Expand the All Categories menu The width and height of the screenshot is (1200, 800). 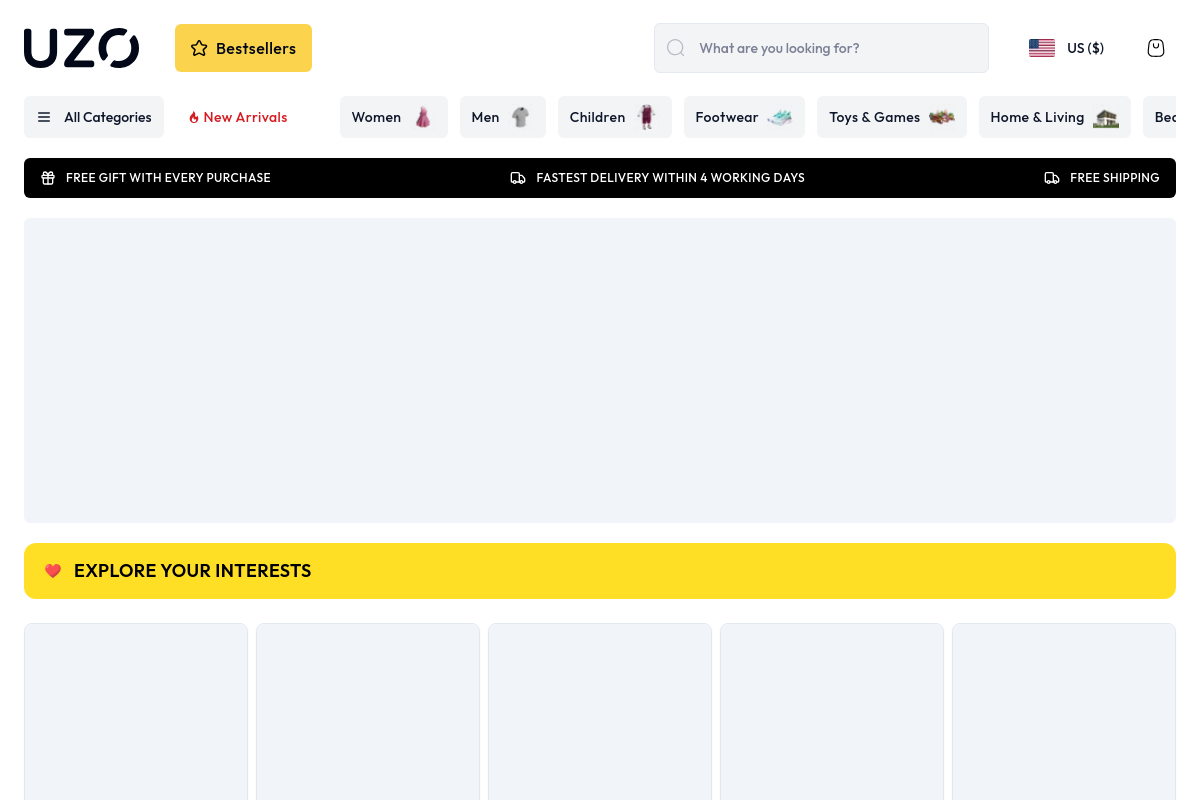[94, 117]
